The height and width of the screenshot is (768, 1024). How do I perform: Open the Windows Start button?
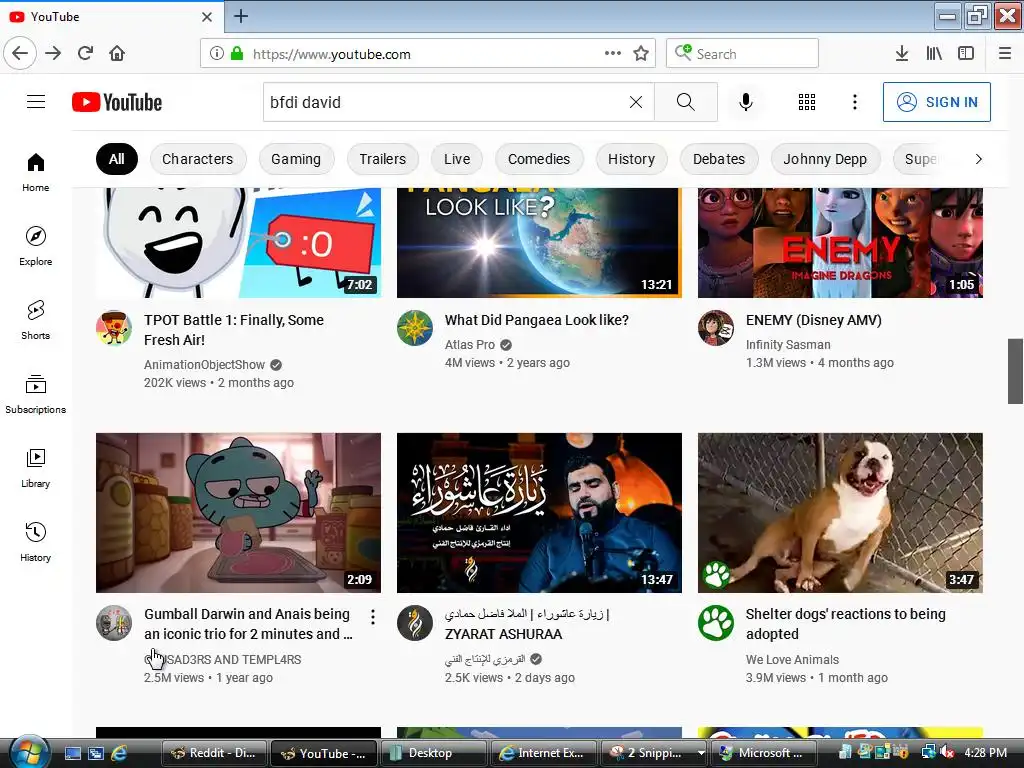point(29,752)
